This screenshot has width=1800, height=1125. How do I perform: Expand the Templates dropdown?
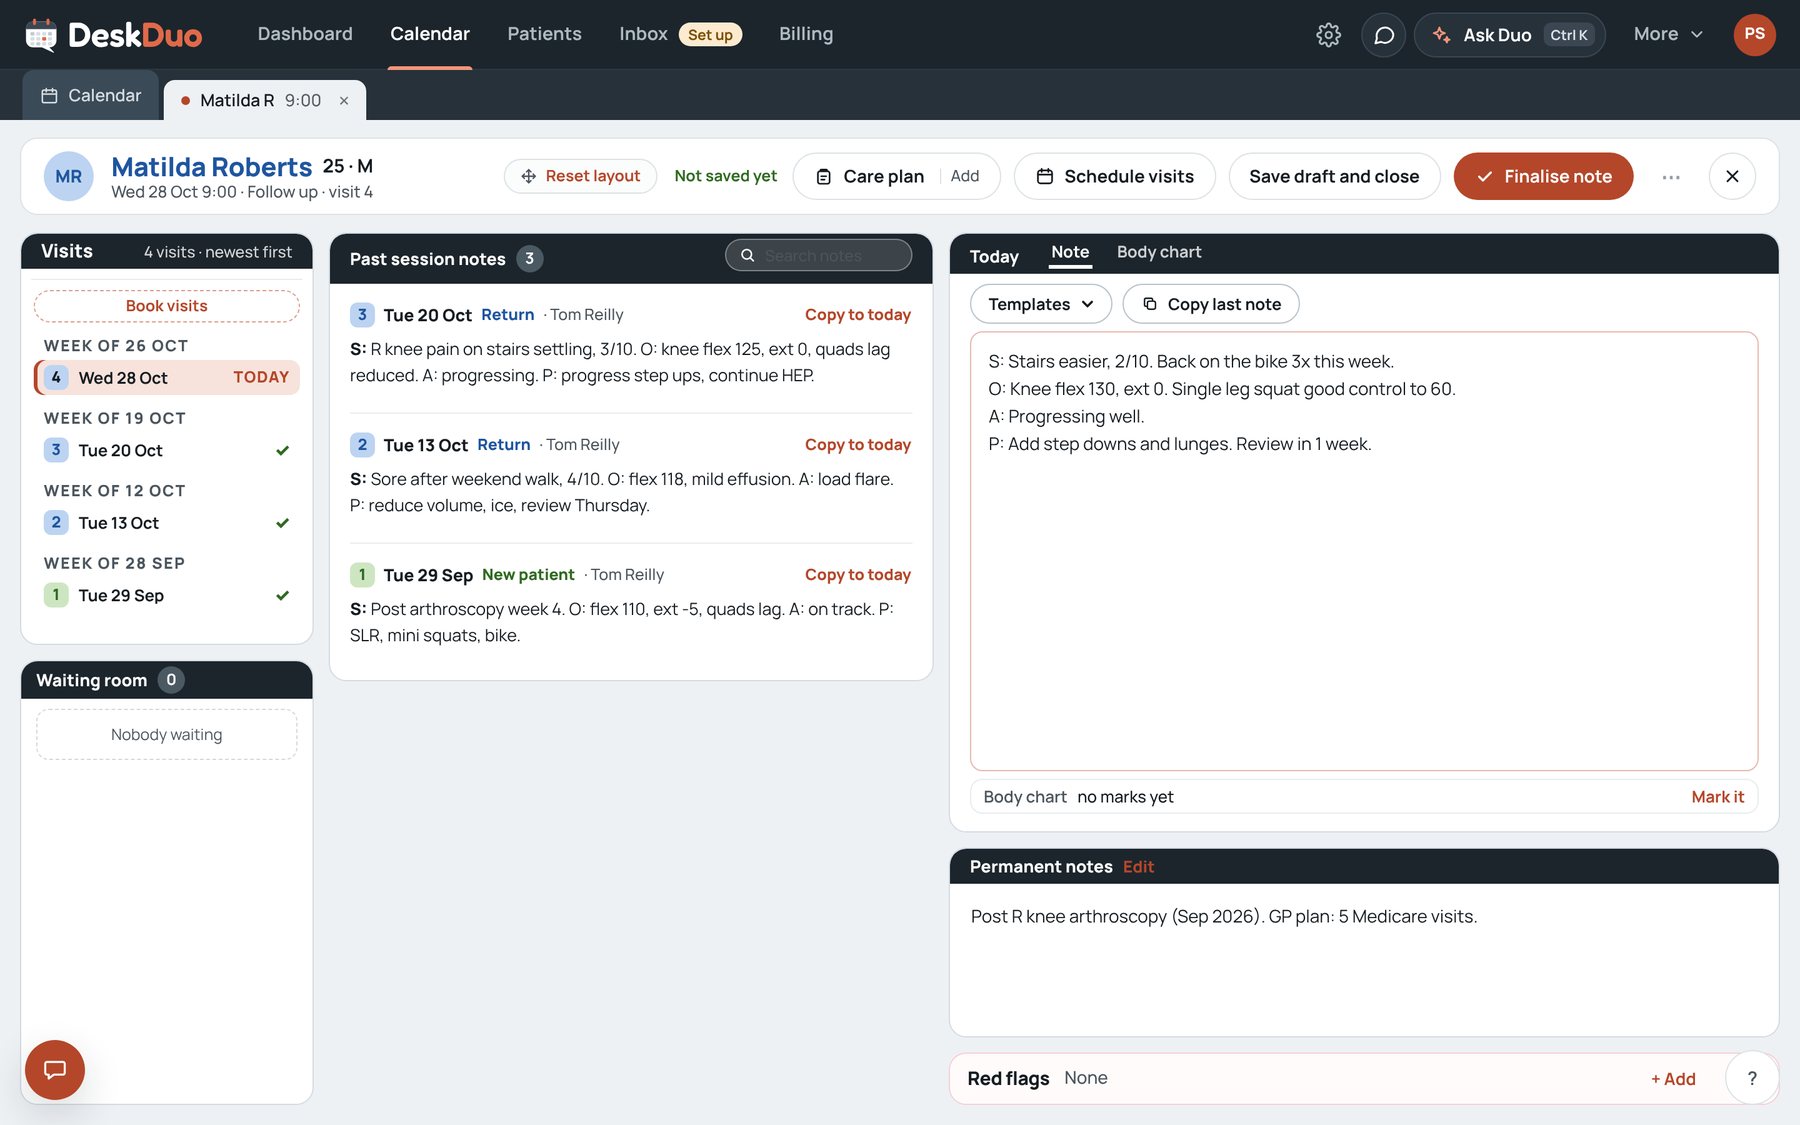pyautogui.click(x=1041, y=304)
